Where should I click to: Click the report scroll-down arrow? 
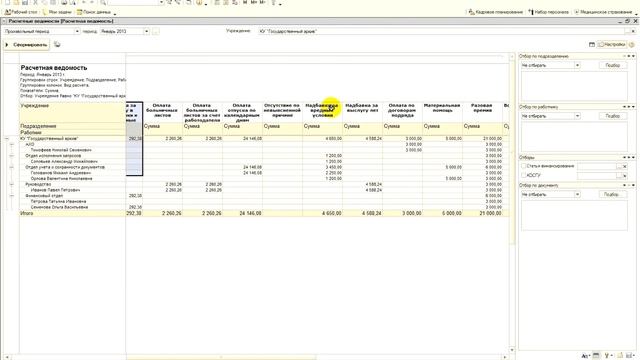click(x=512, y=350)
